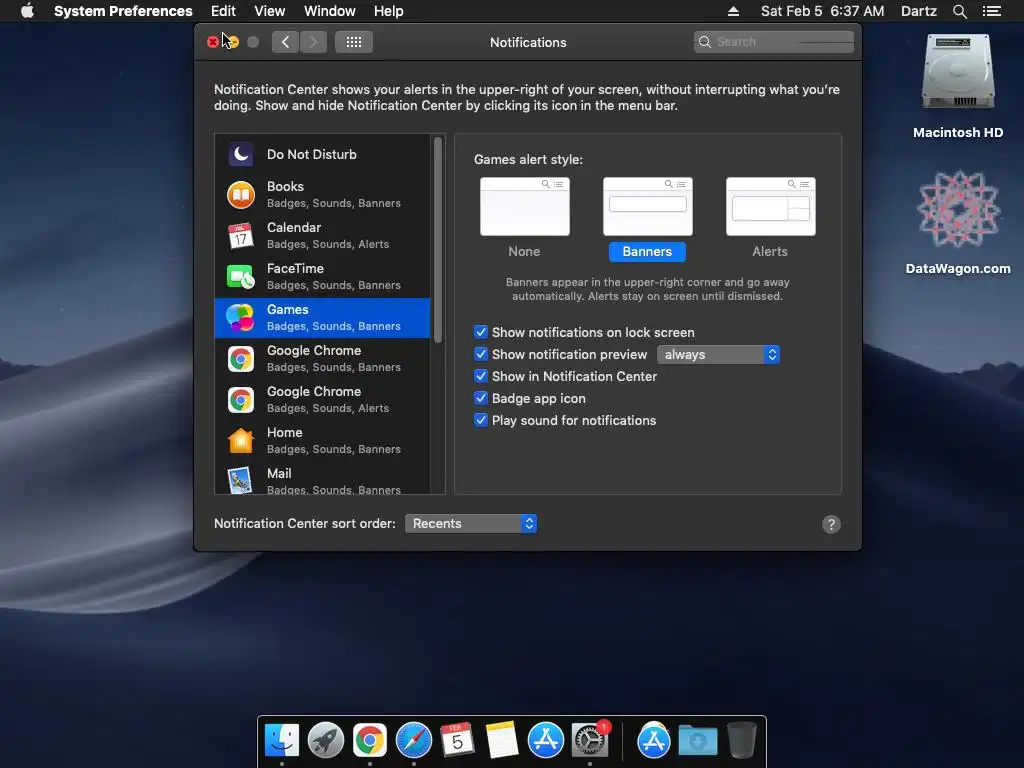Click the eject icon in menu bar

(733, 11)
